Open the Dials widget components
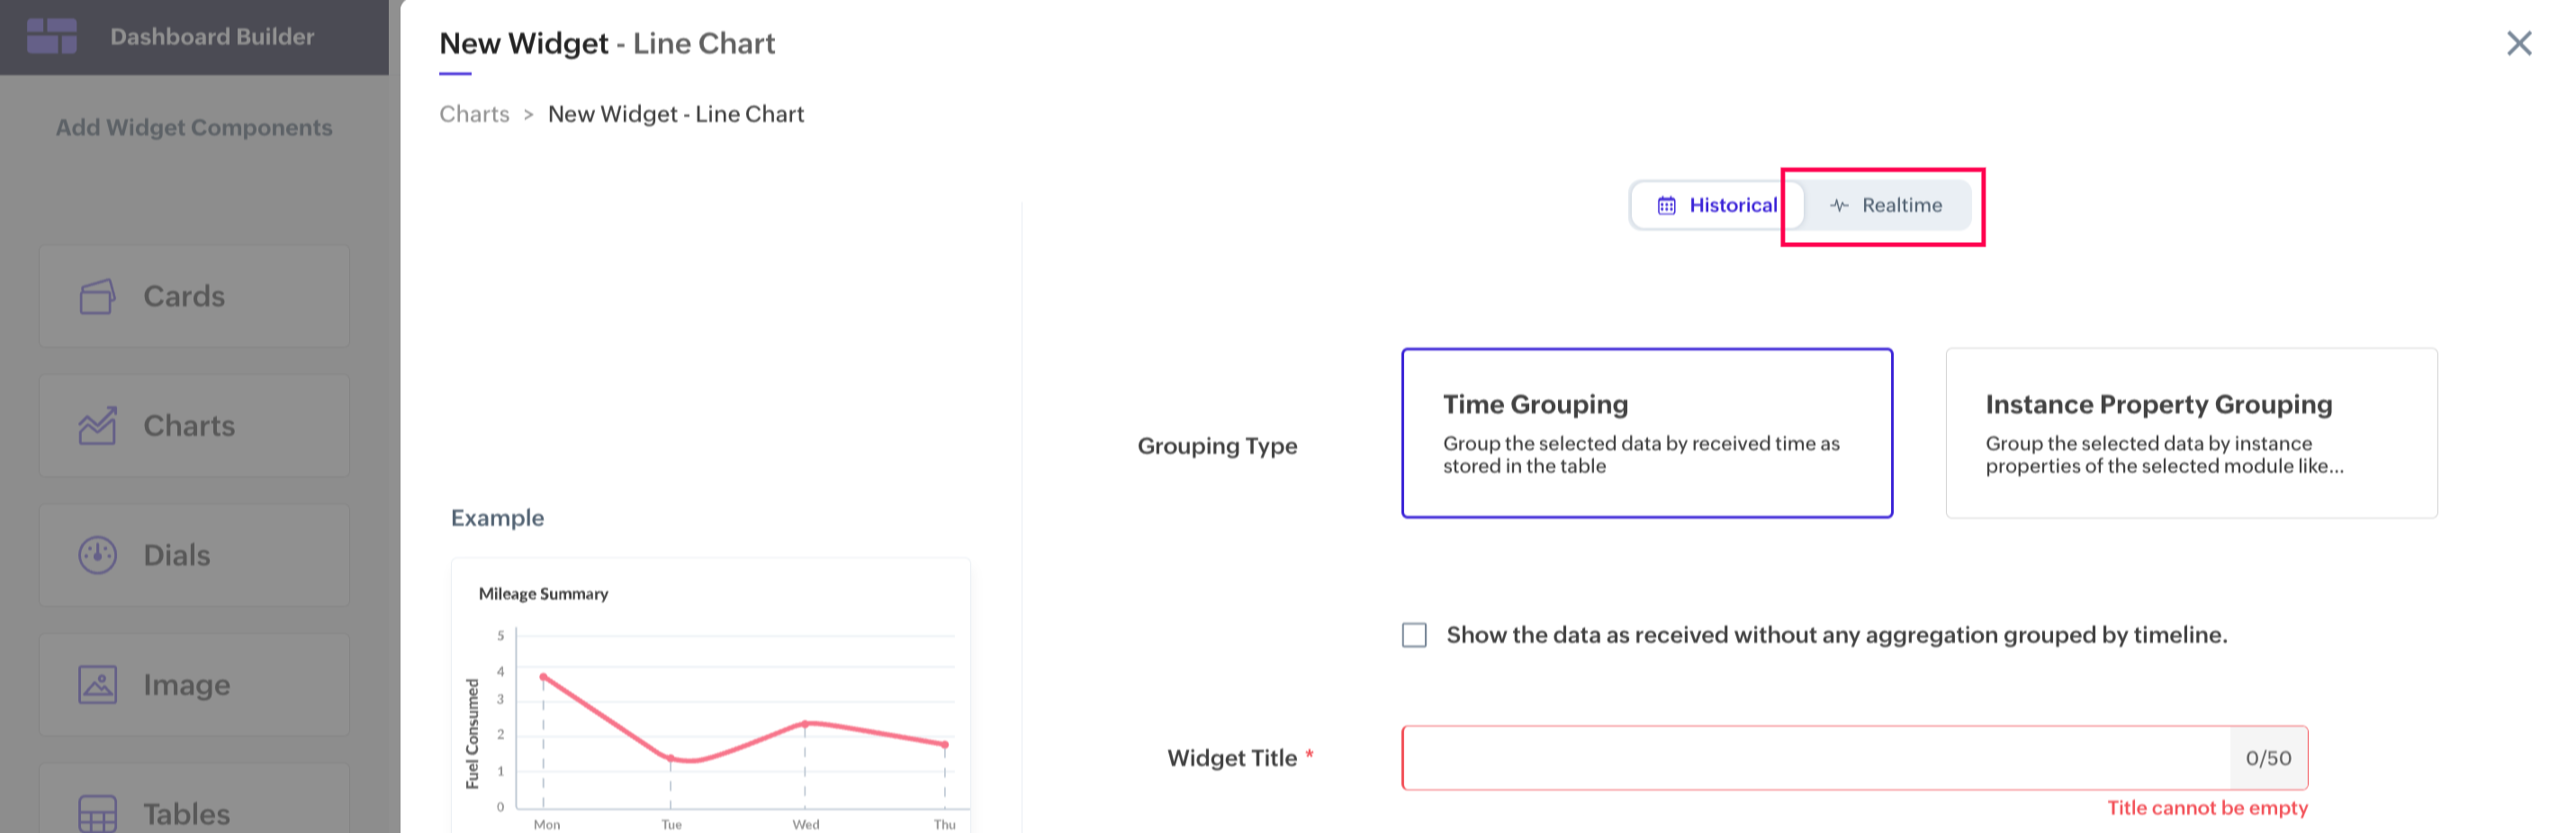2576x833 pixels. tap(194, 555)
